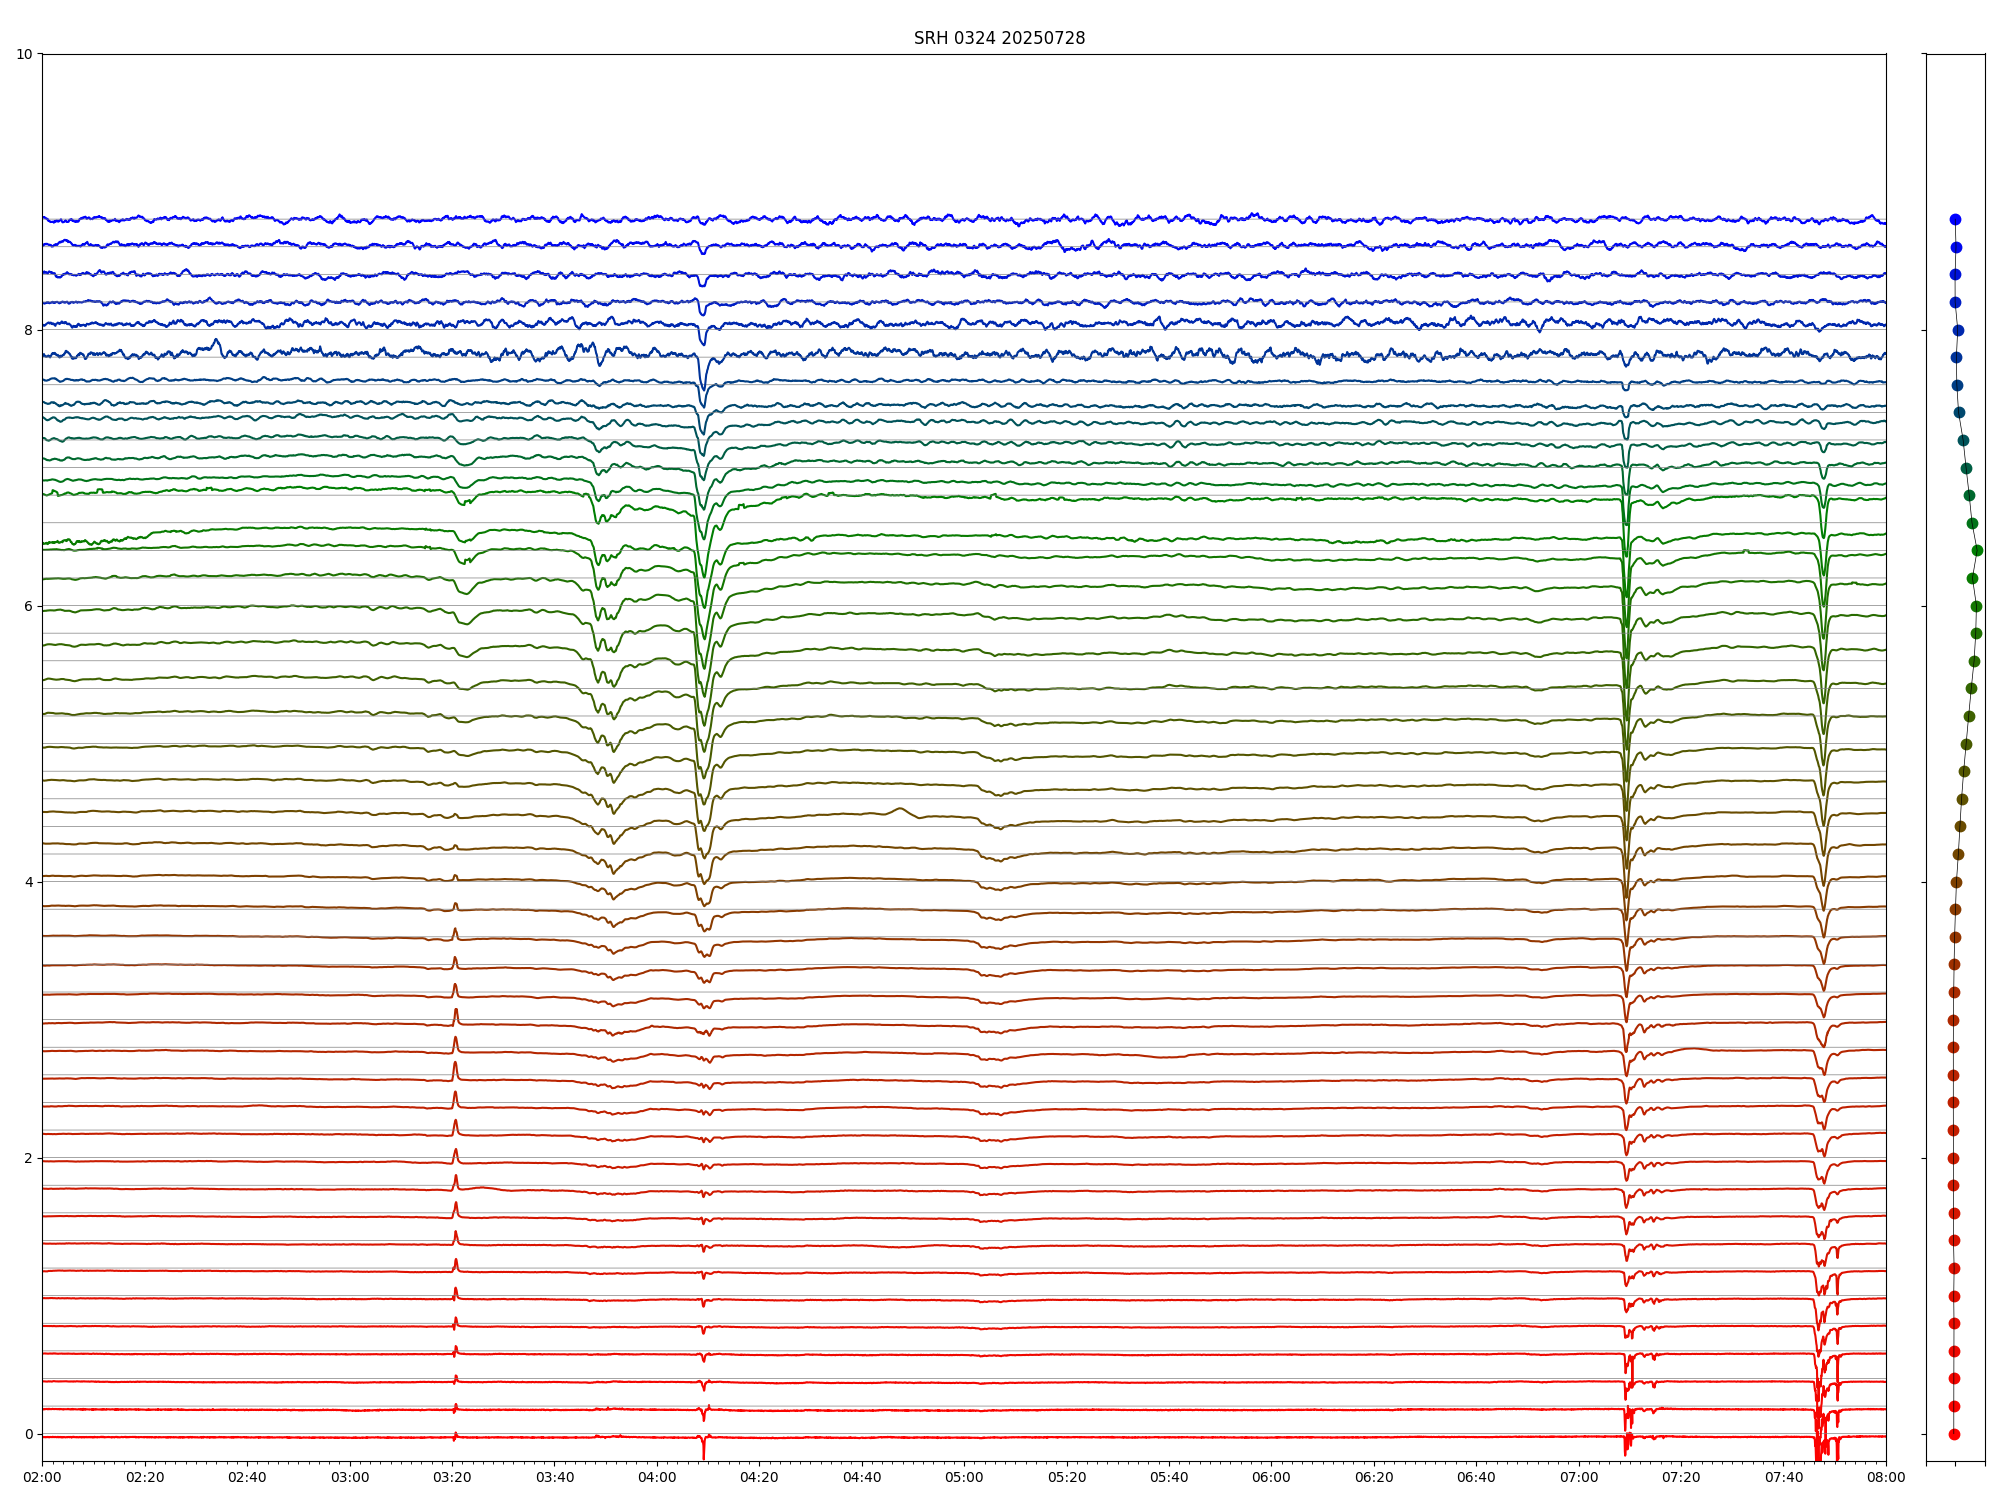Click the 05:40 time axis label

click(x=1169, y=1477)
